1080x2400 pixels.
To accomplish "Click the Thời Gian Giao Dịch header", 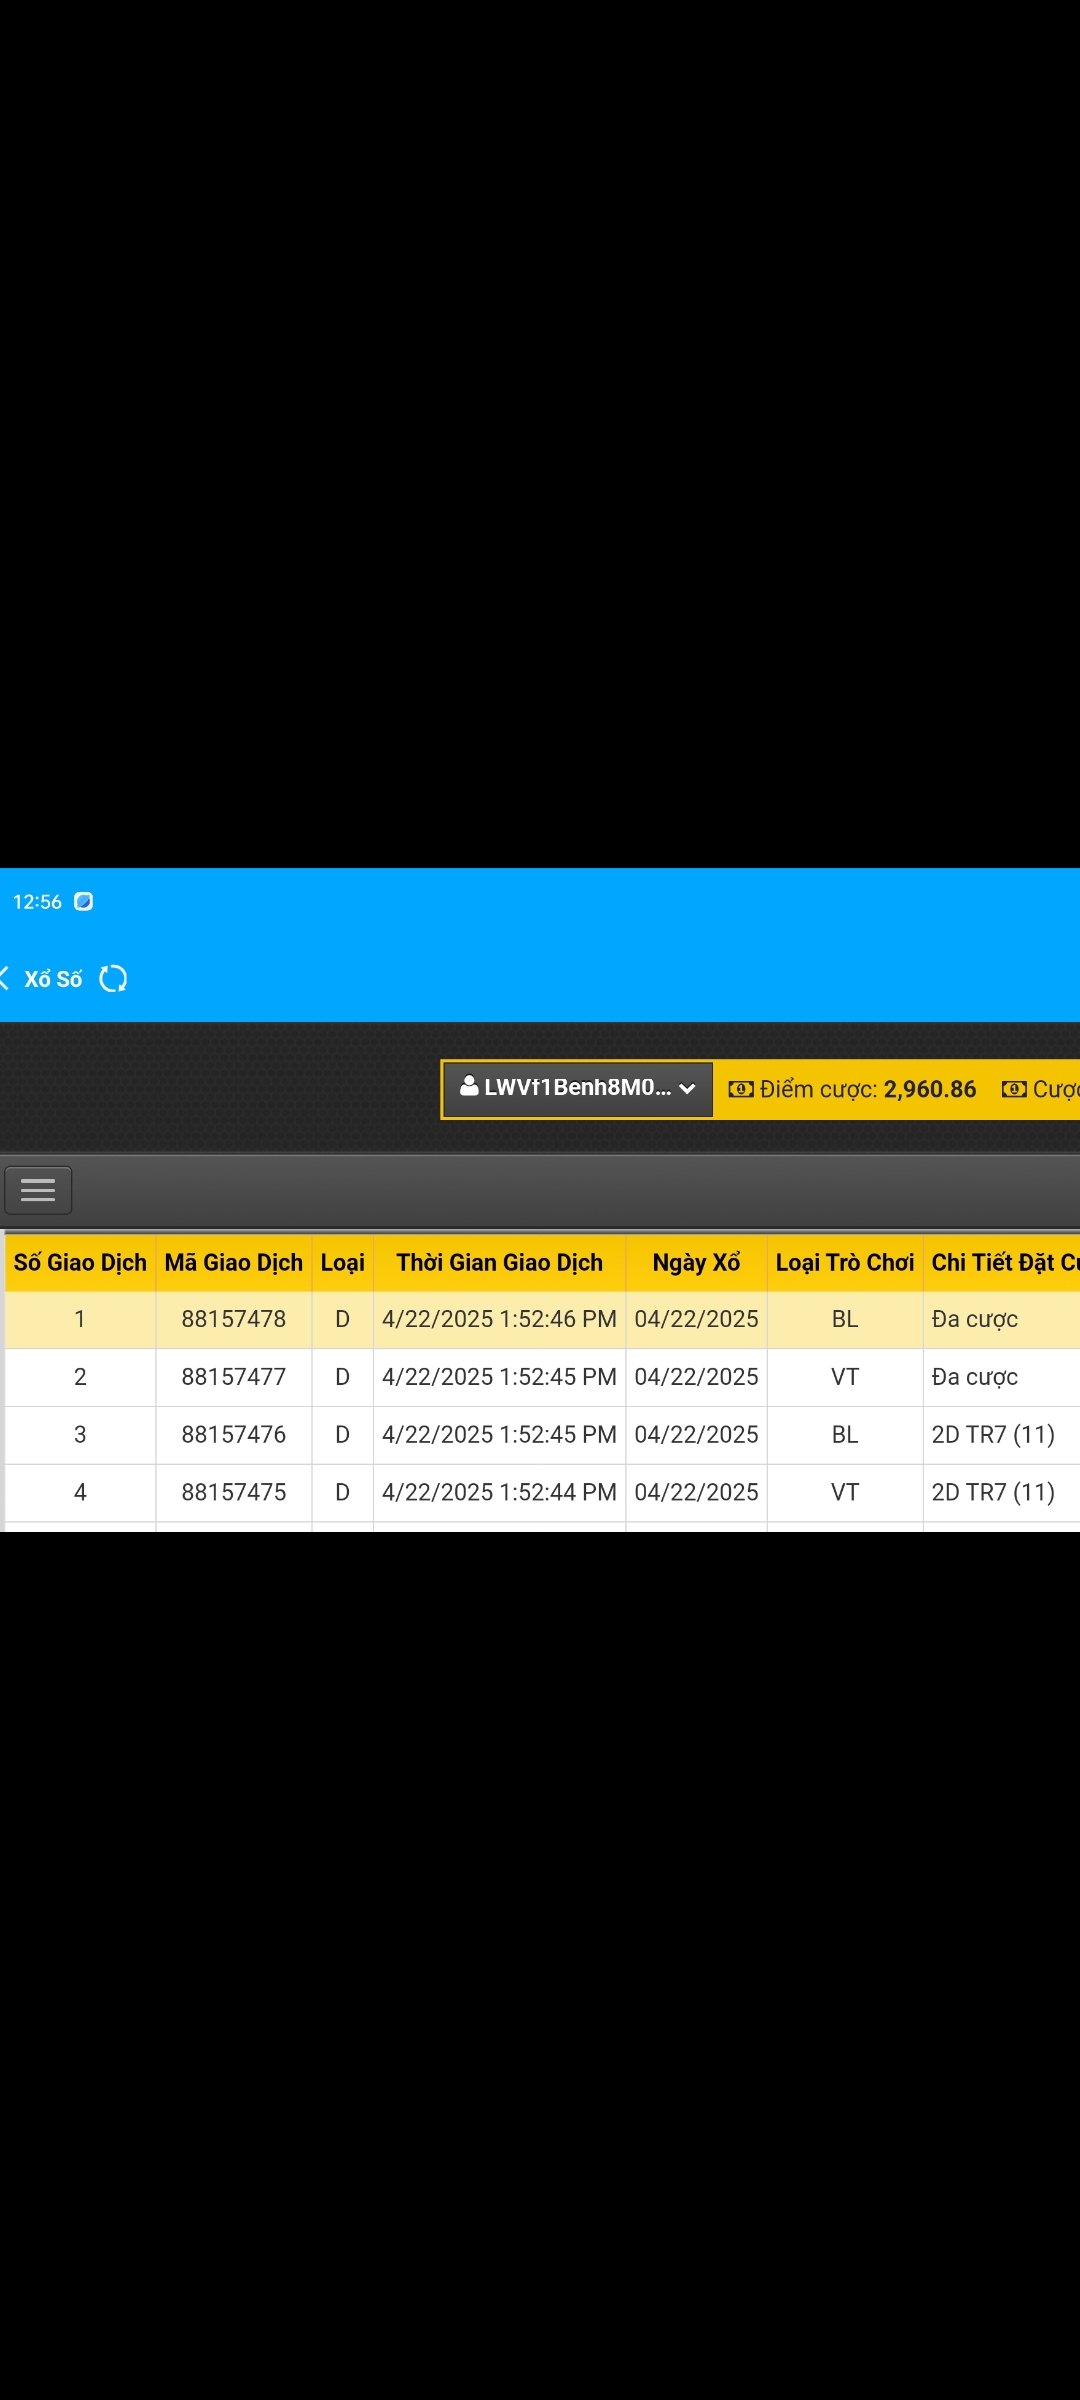I will (499, 1263).
